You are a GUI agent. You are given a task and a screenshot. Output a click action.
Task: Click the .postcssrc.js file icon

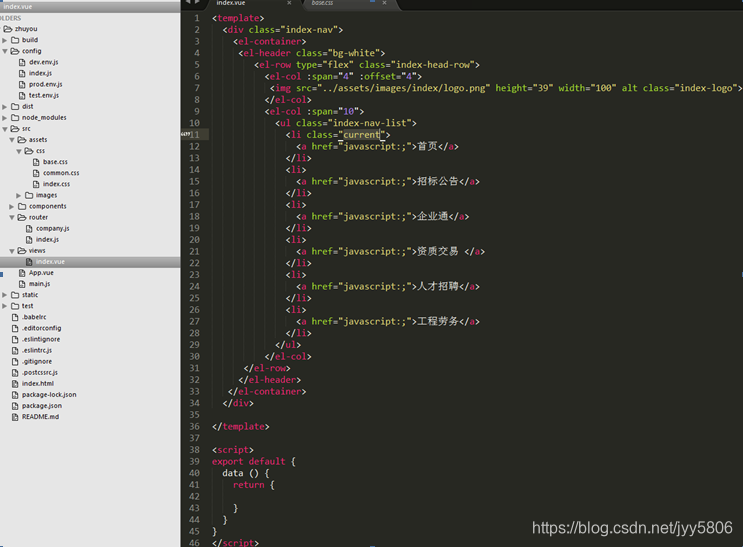point(15,373)
